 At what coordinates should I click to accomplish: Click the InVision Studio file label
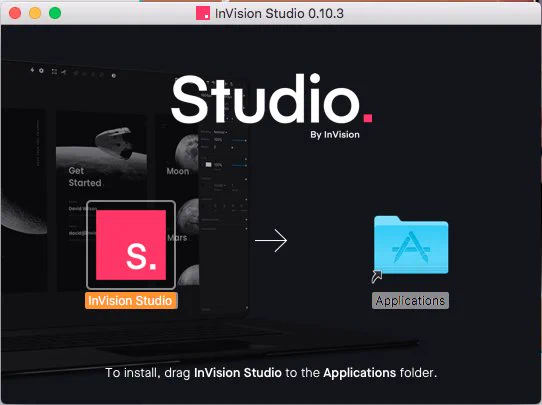[131, 300]
